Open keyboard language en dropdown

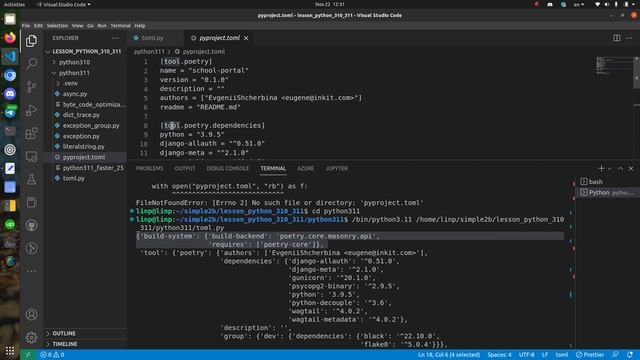(x=579, y=4)
